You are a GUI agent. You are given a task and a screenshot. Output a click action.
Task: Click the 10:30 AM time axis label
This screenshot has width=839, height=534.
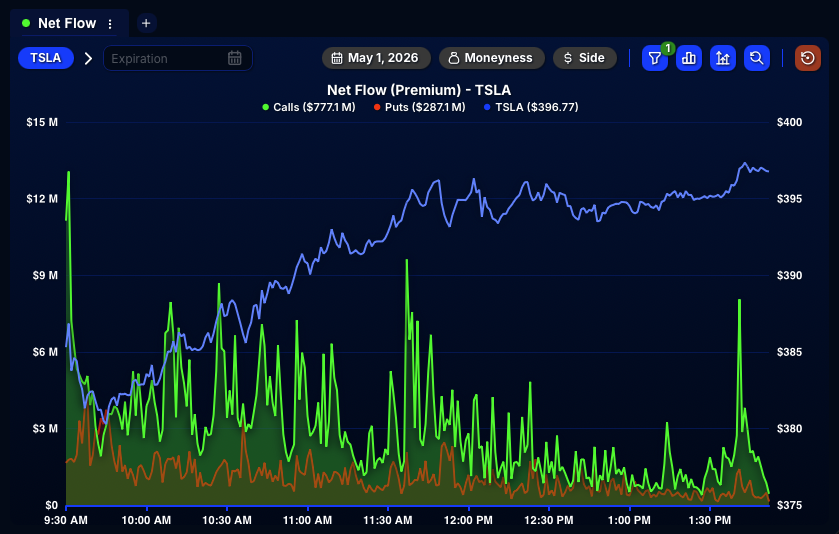click(227, 520)
